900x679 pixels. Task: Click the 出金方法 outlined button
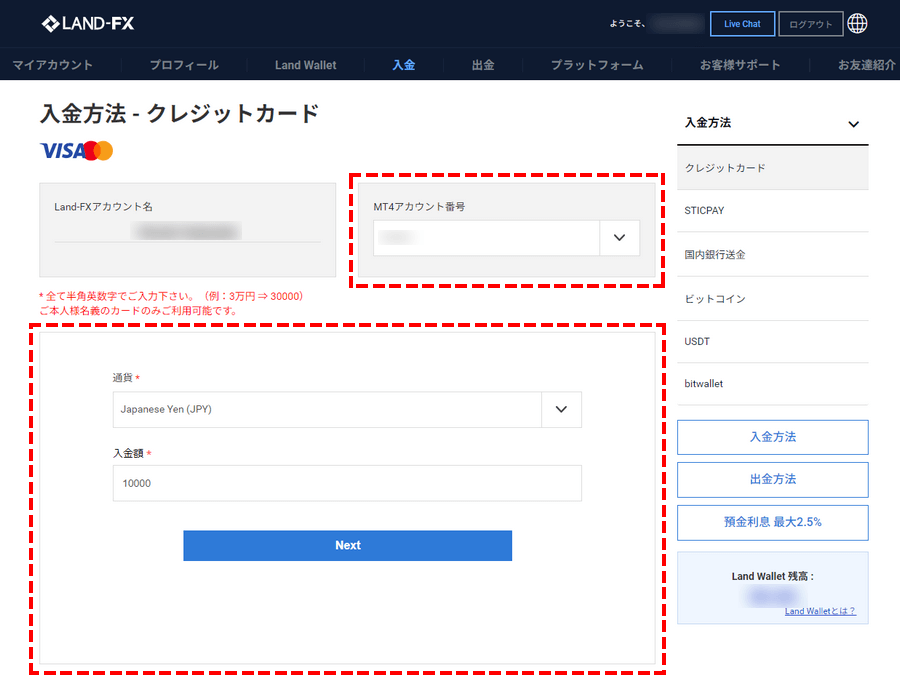(773, 479)
